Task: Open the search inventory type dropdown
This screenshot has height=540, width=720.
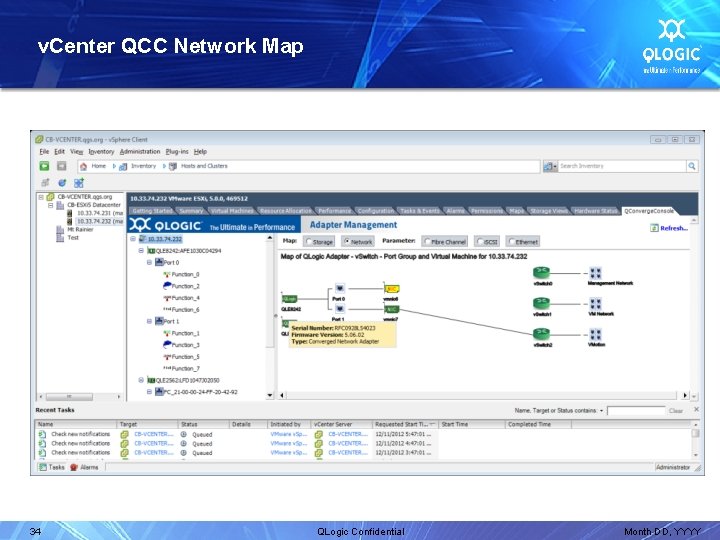Action: [x=550, y=166]
